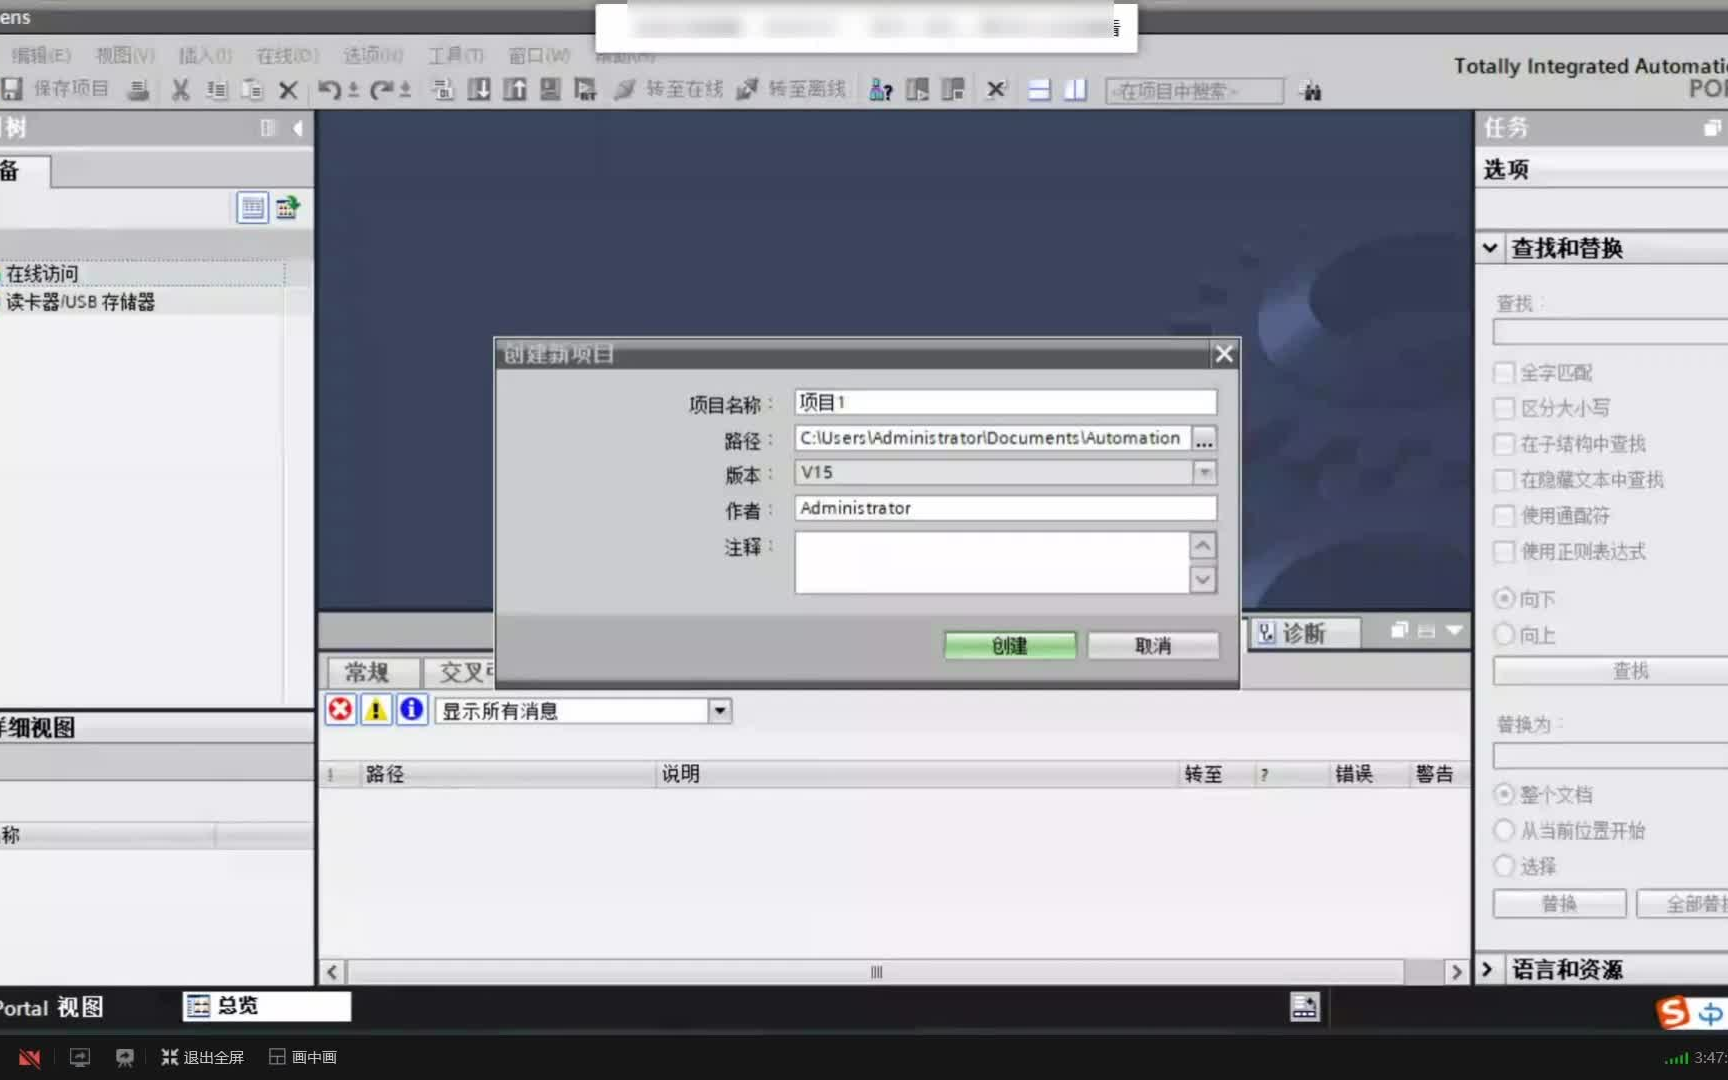
Task: Click the 项目名称 input field
Action: tap(1005, 402)
